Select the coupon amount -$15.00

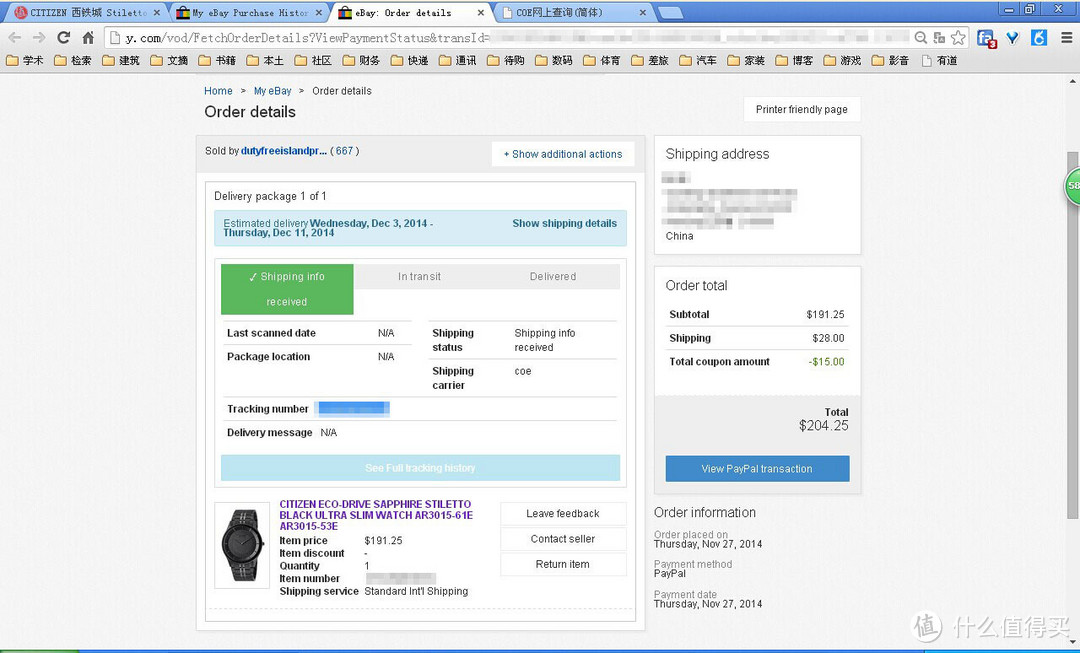point(826,362)
